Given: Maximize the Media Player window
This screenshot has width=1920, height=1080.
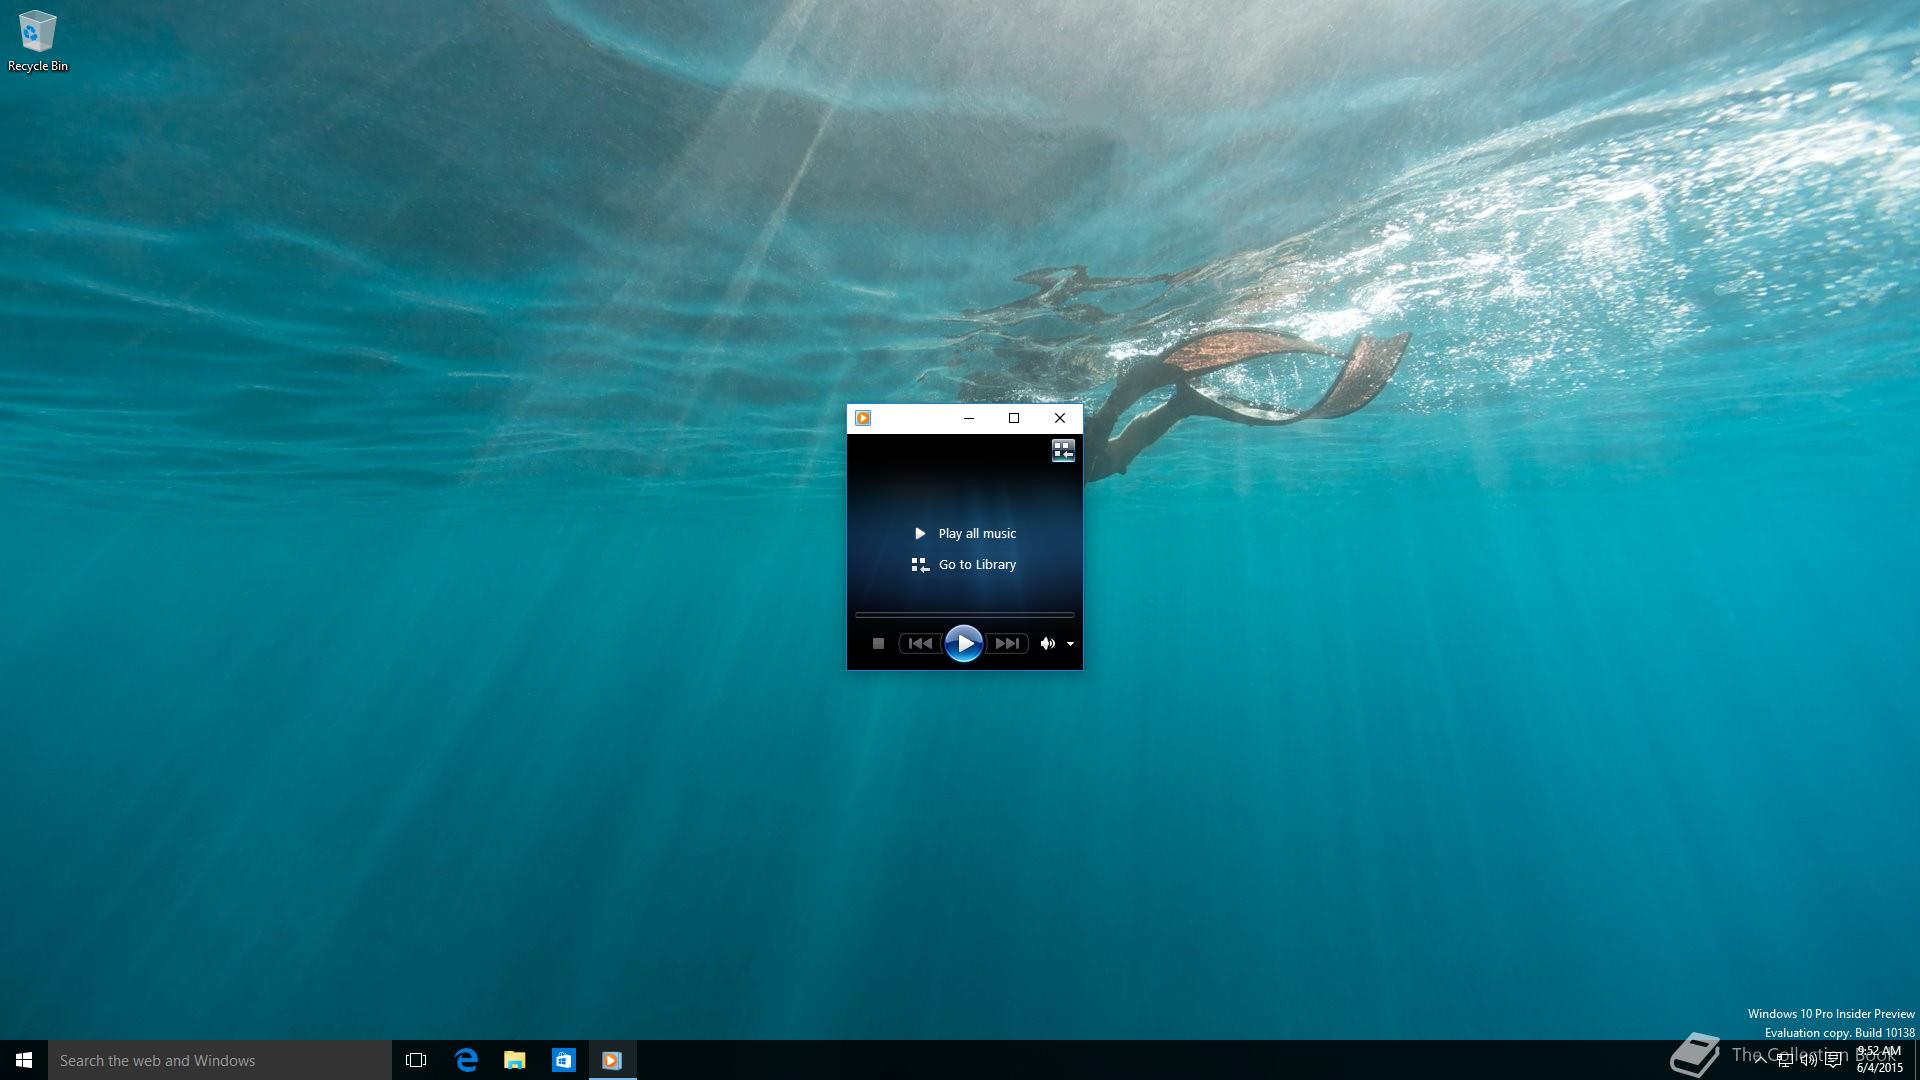Looking at the screenshot, I should tap(1014, 418).
